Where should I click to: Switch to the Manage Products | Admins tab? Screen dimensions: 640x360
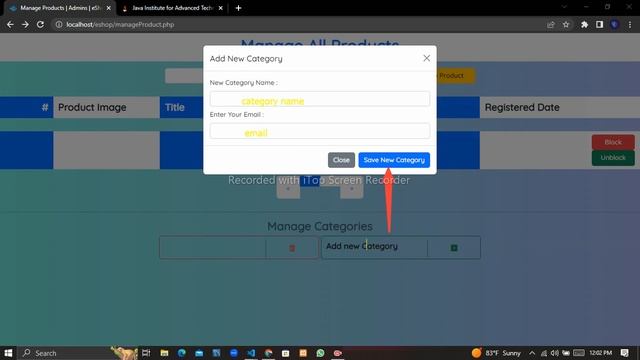tap(60, 8)
